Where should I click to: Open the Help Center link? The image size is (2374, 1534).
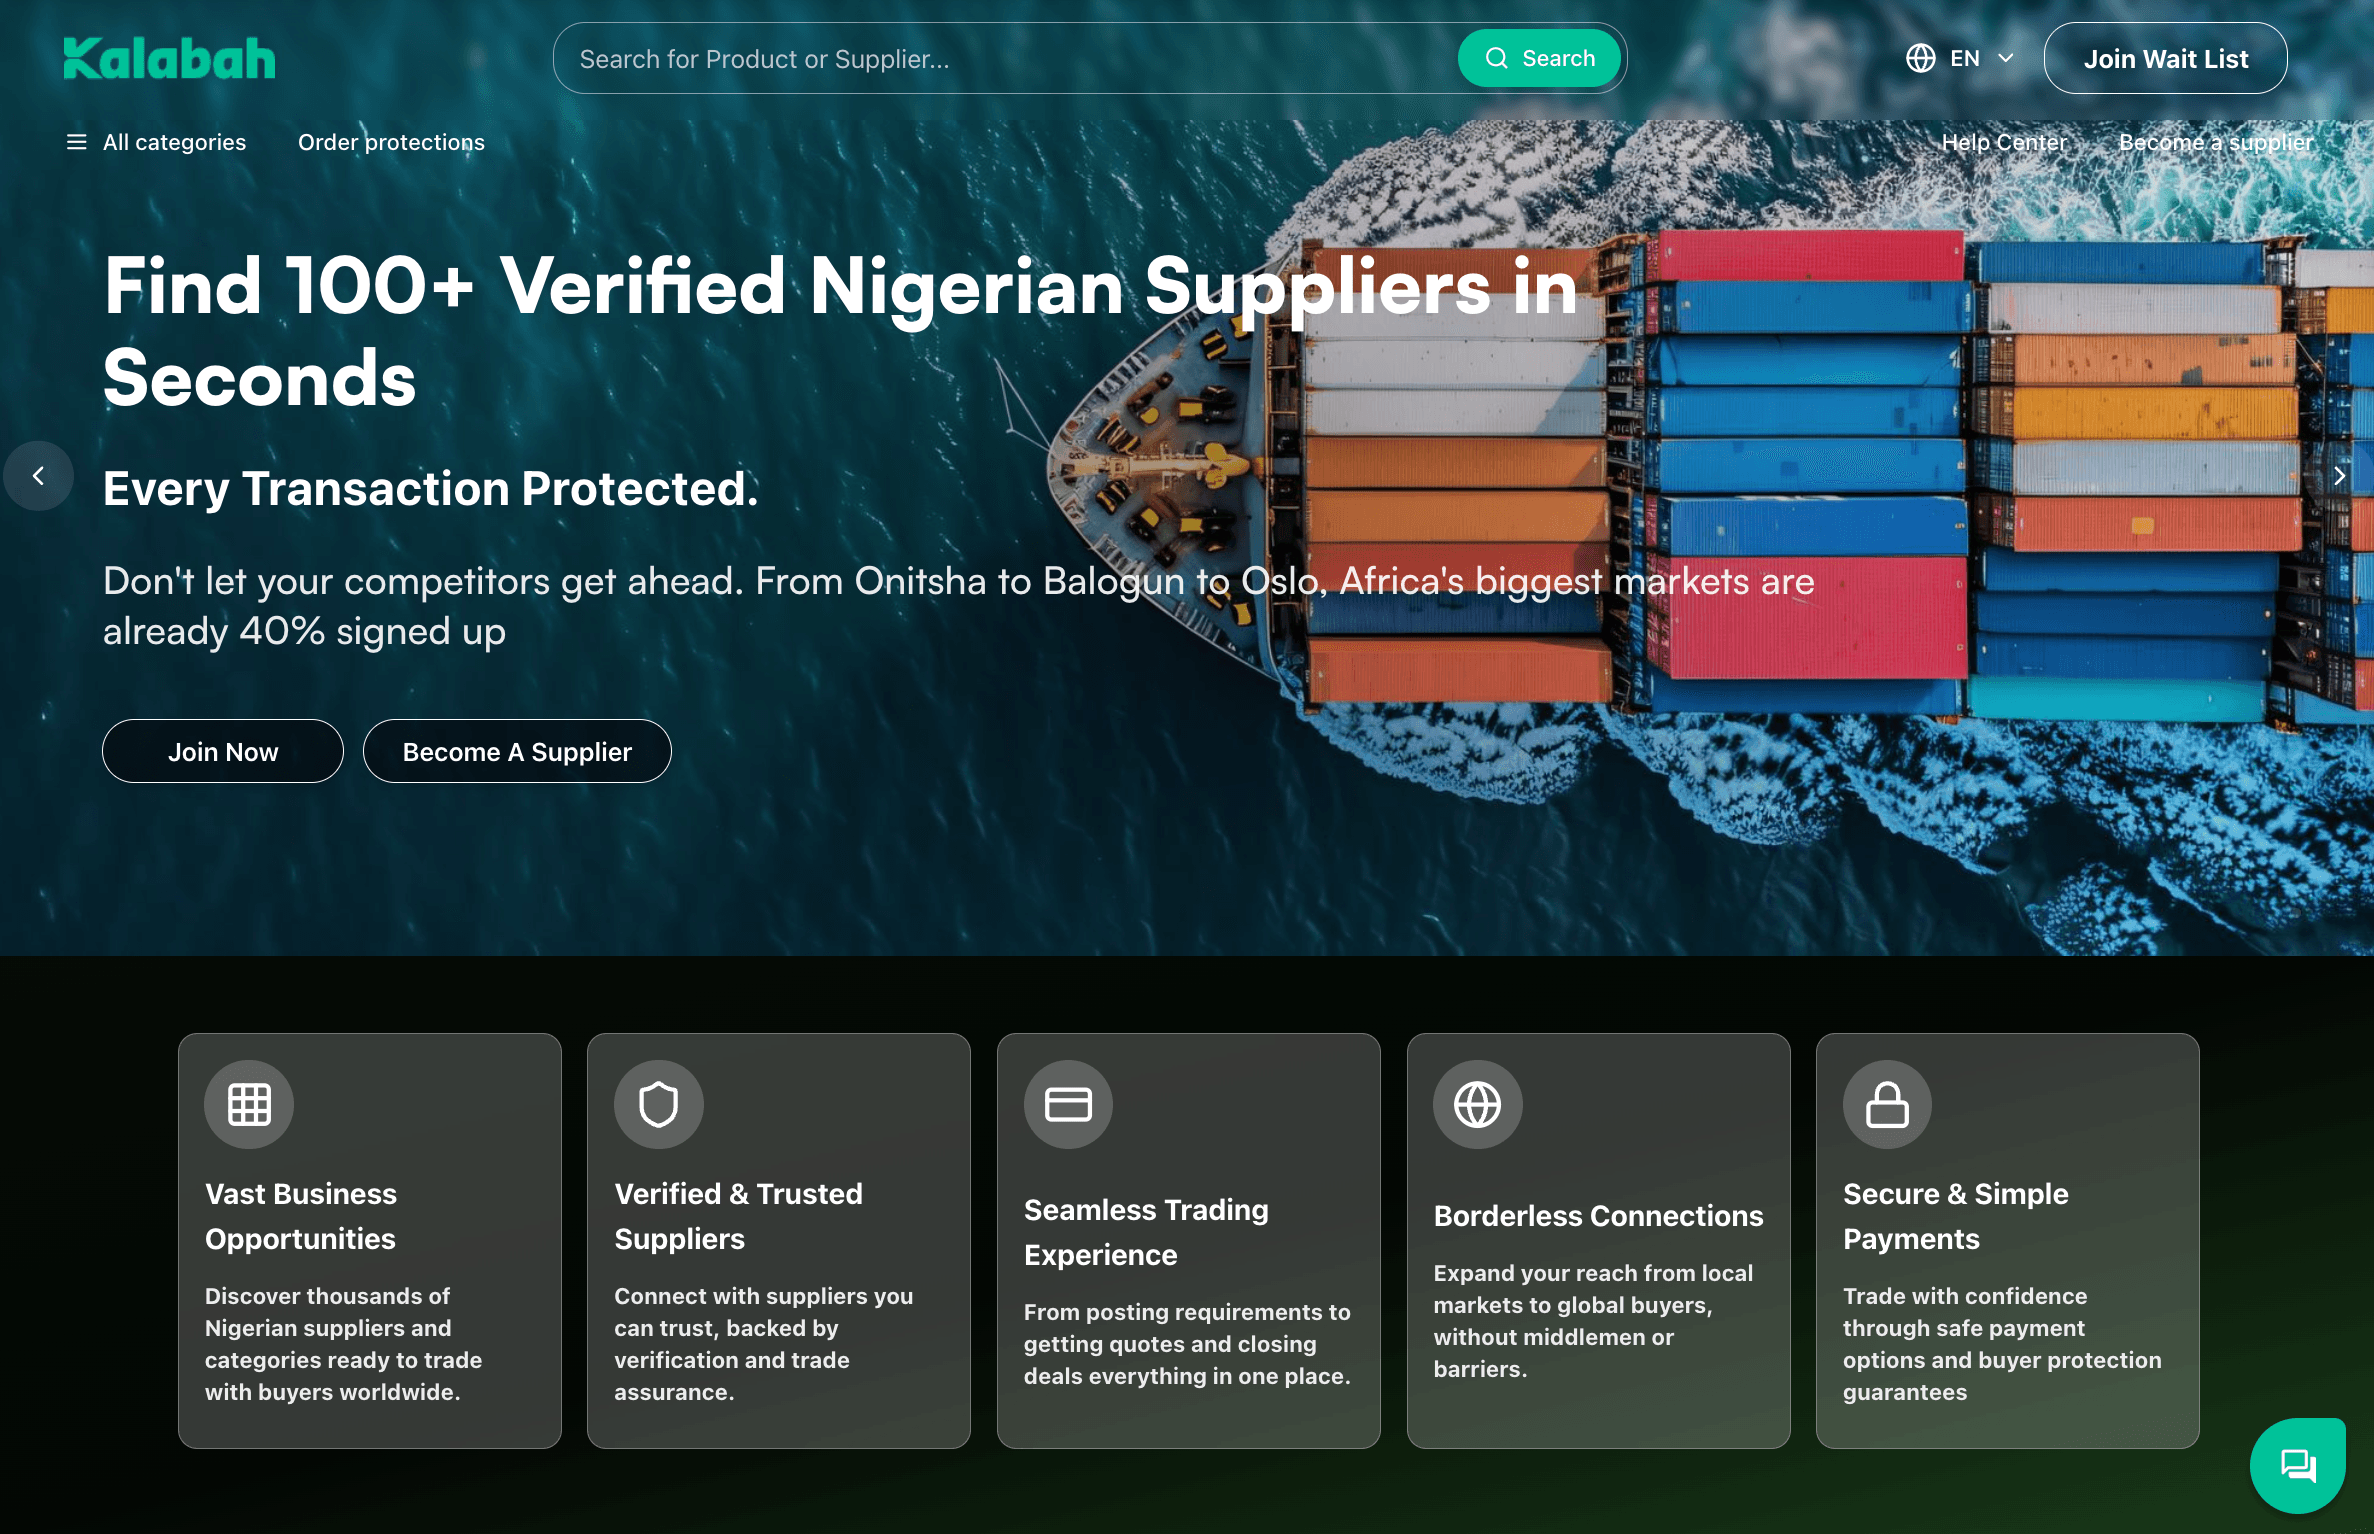2003,142
